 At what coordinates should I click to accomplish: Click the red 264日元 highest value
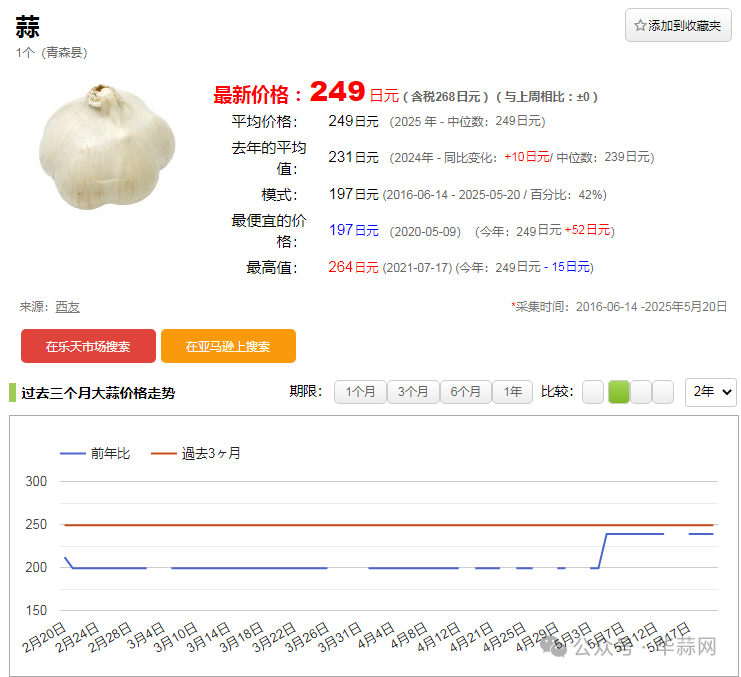[353, 267]
